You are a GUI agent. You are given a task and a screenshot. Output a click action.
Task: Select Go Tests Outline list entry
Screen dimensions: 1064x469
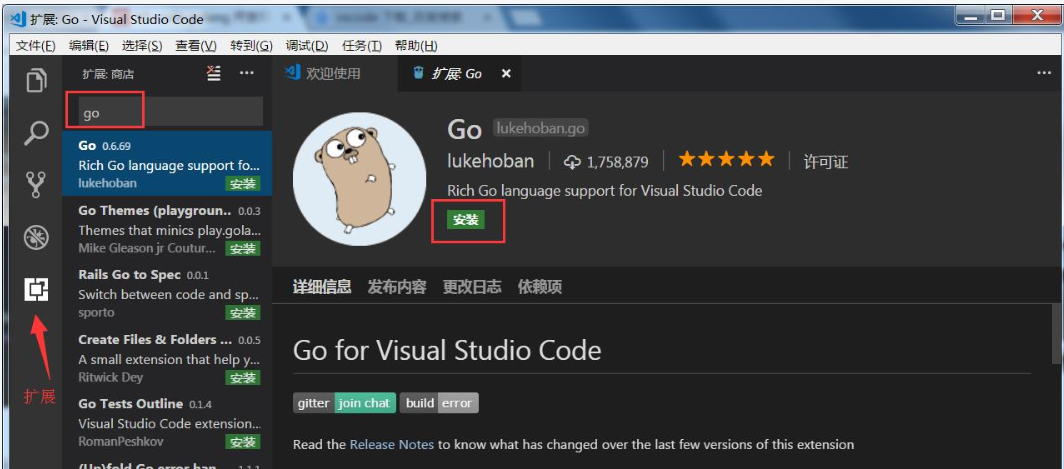tap(167, 421)
